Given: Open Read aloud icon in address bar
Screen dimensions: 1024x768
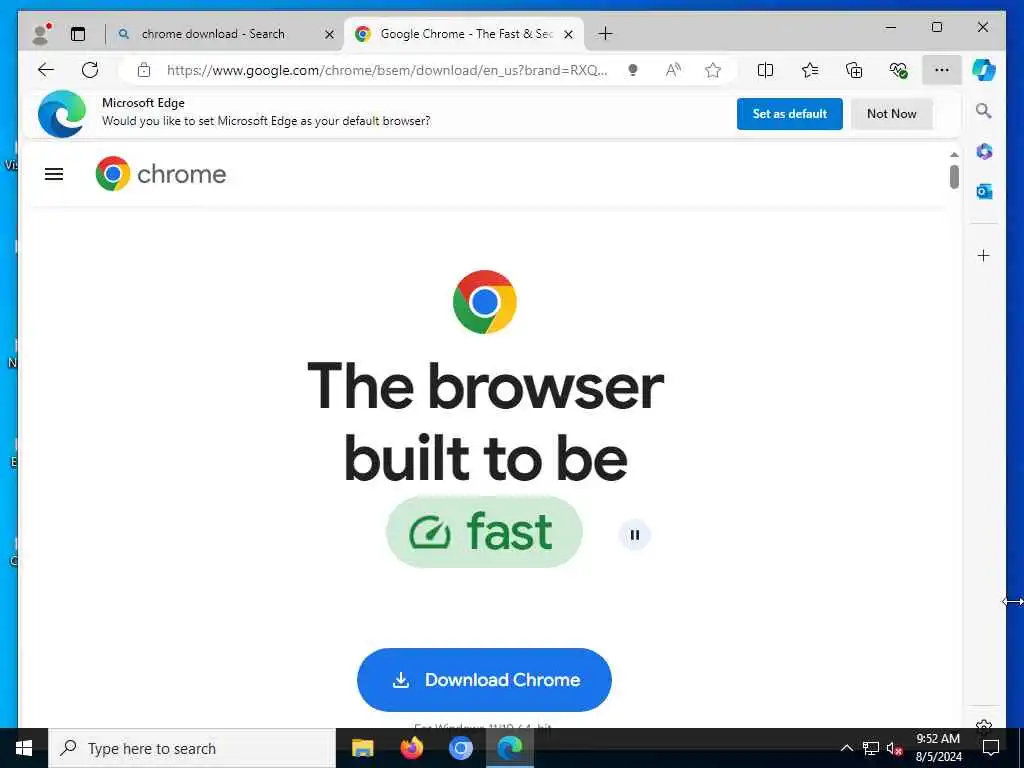Looking at the screenshot, I should click(x=673, y=70).
